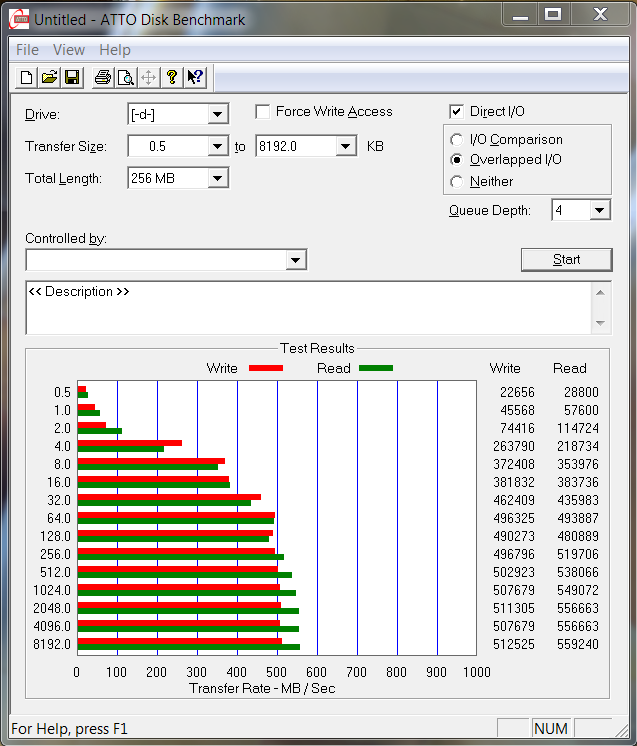Open the Queue Depth dropdown
The width and height of the screenshot is (637, 746).
coord(599,210)
